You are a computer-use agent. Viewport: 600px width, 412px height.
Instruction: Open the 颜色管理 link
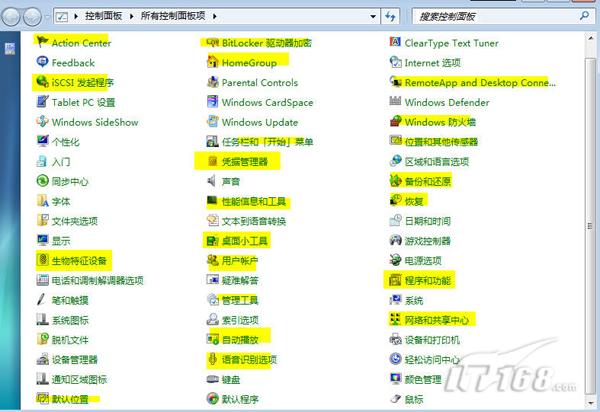423,379
